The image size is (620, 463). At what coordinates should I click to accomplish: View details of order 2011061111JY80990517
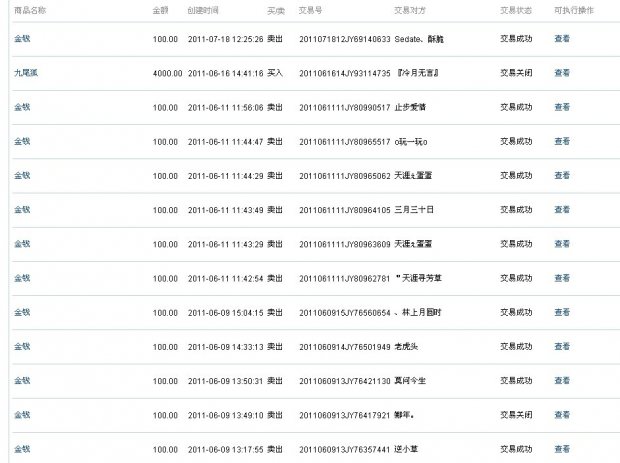pos(562,107)
